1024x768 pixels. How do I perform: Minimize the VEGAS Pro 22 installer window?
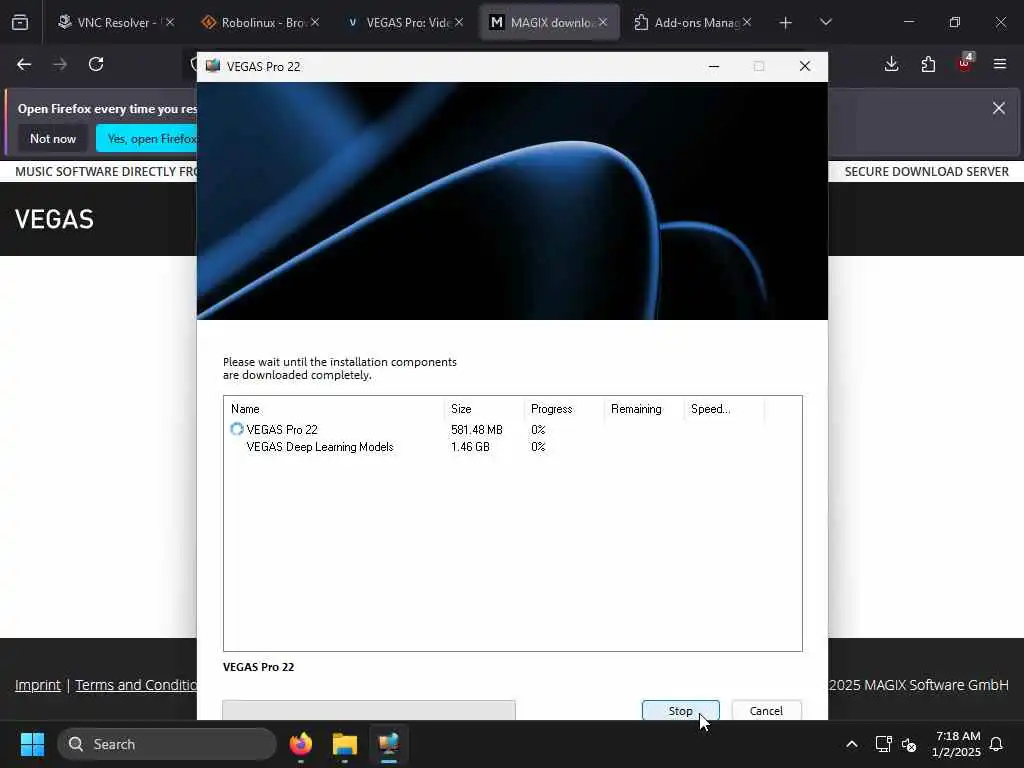pyautogui.click(x=714, y=66)
